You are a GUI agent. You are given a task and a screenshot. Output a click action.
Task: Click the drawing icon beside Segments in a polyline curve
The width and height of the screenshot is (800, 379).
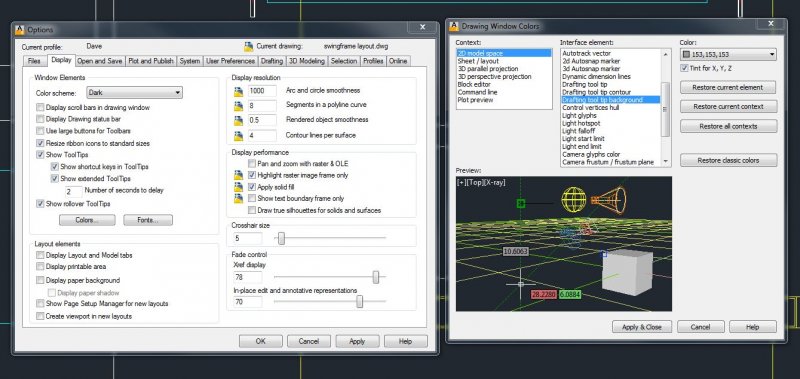pyautogui.click(x=238, y=106)
